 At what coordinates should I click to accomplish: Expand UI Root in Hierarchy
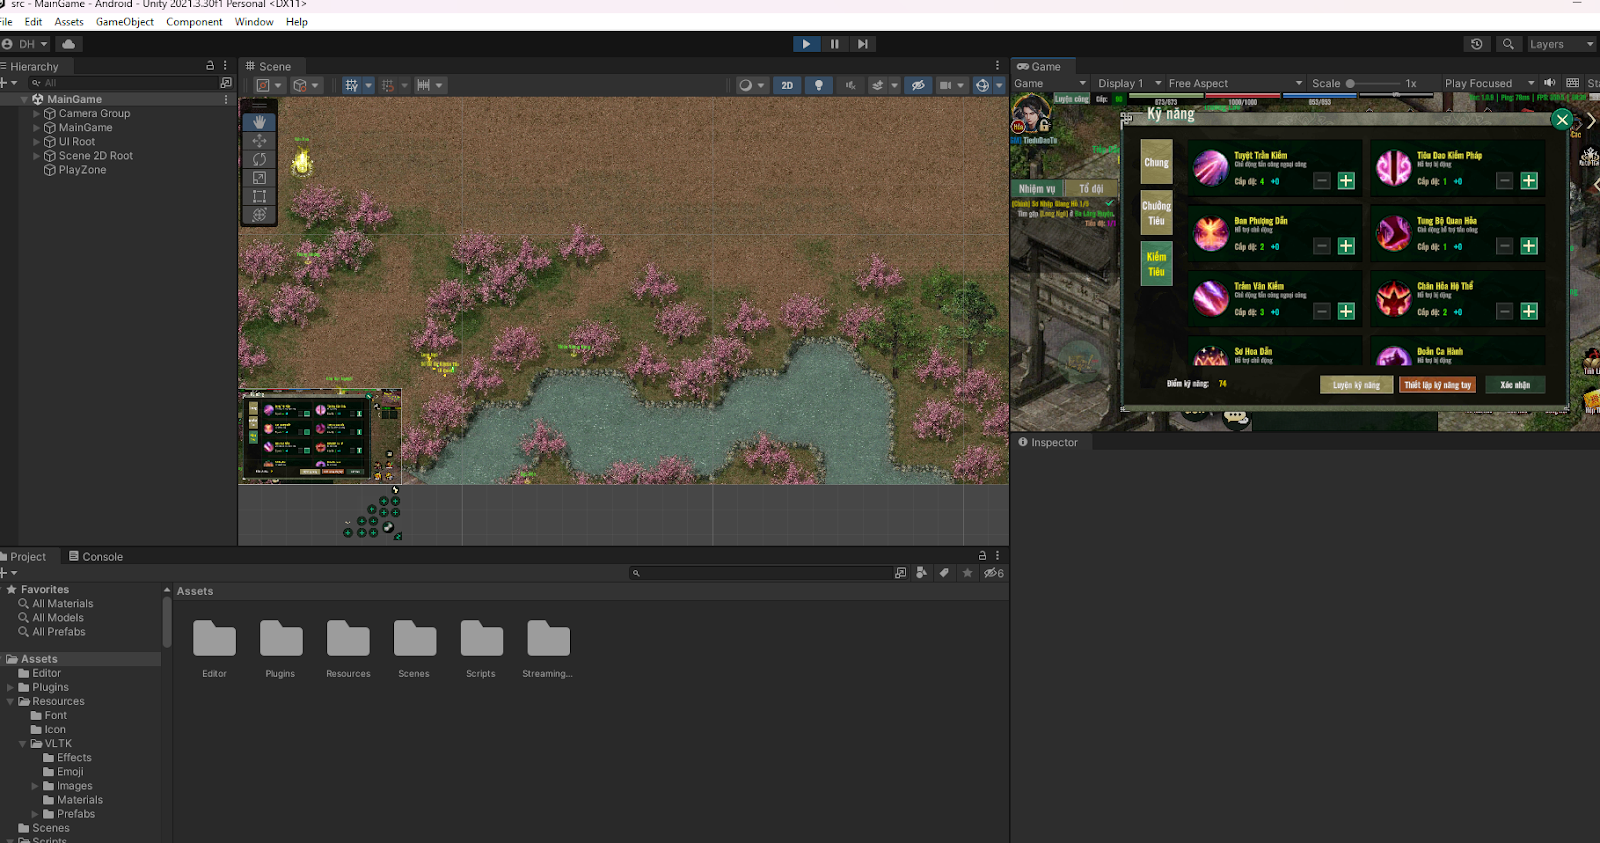(x=37, y=141)
